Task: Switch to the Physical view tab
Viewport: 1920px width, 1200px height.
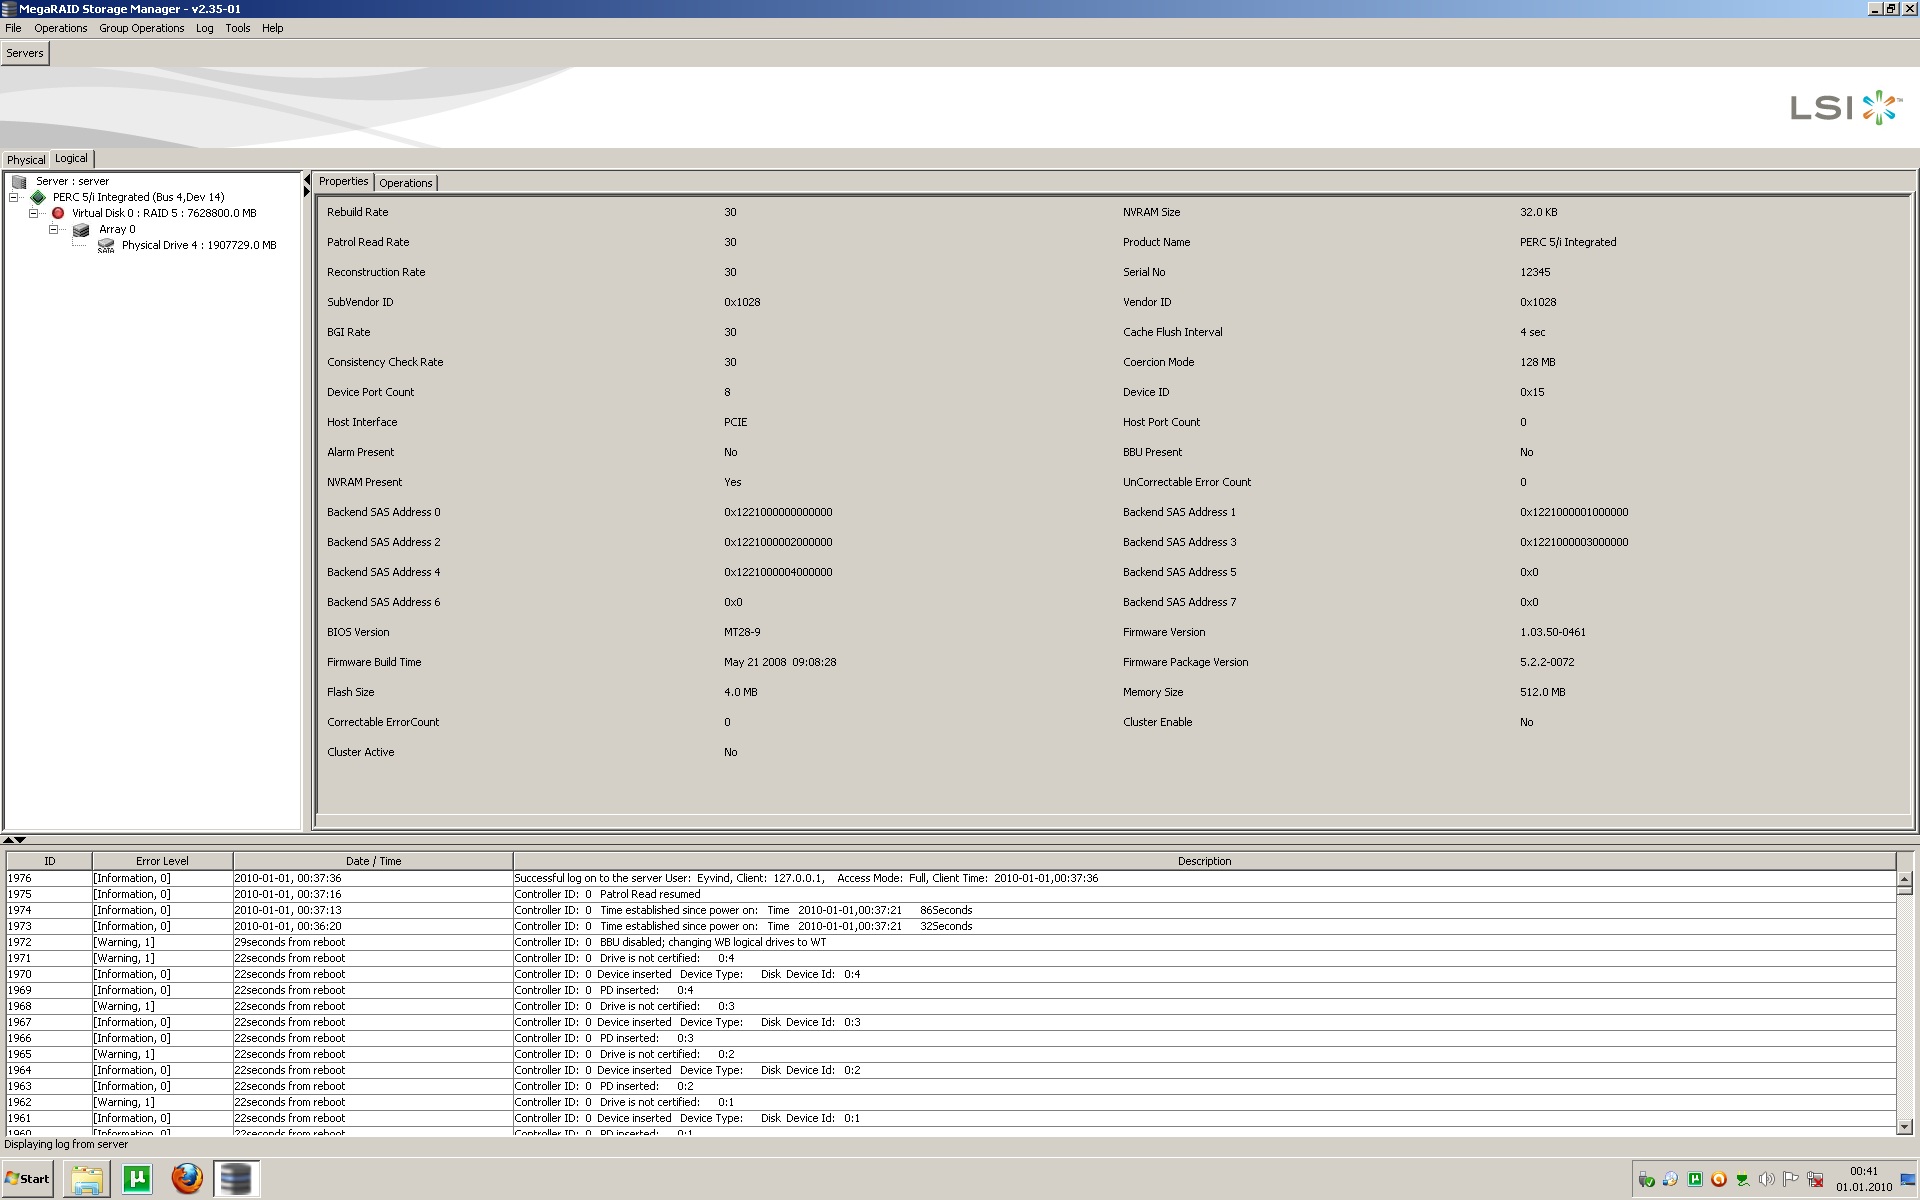Action: point(26,160)
